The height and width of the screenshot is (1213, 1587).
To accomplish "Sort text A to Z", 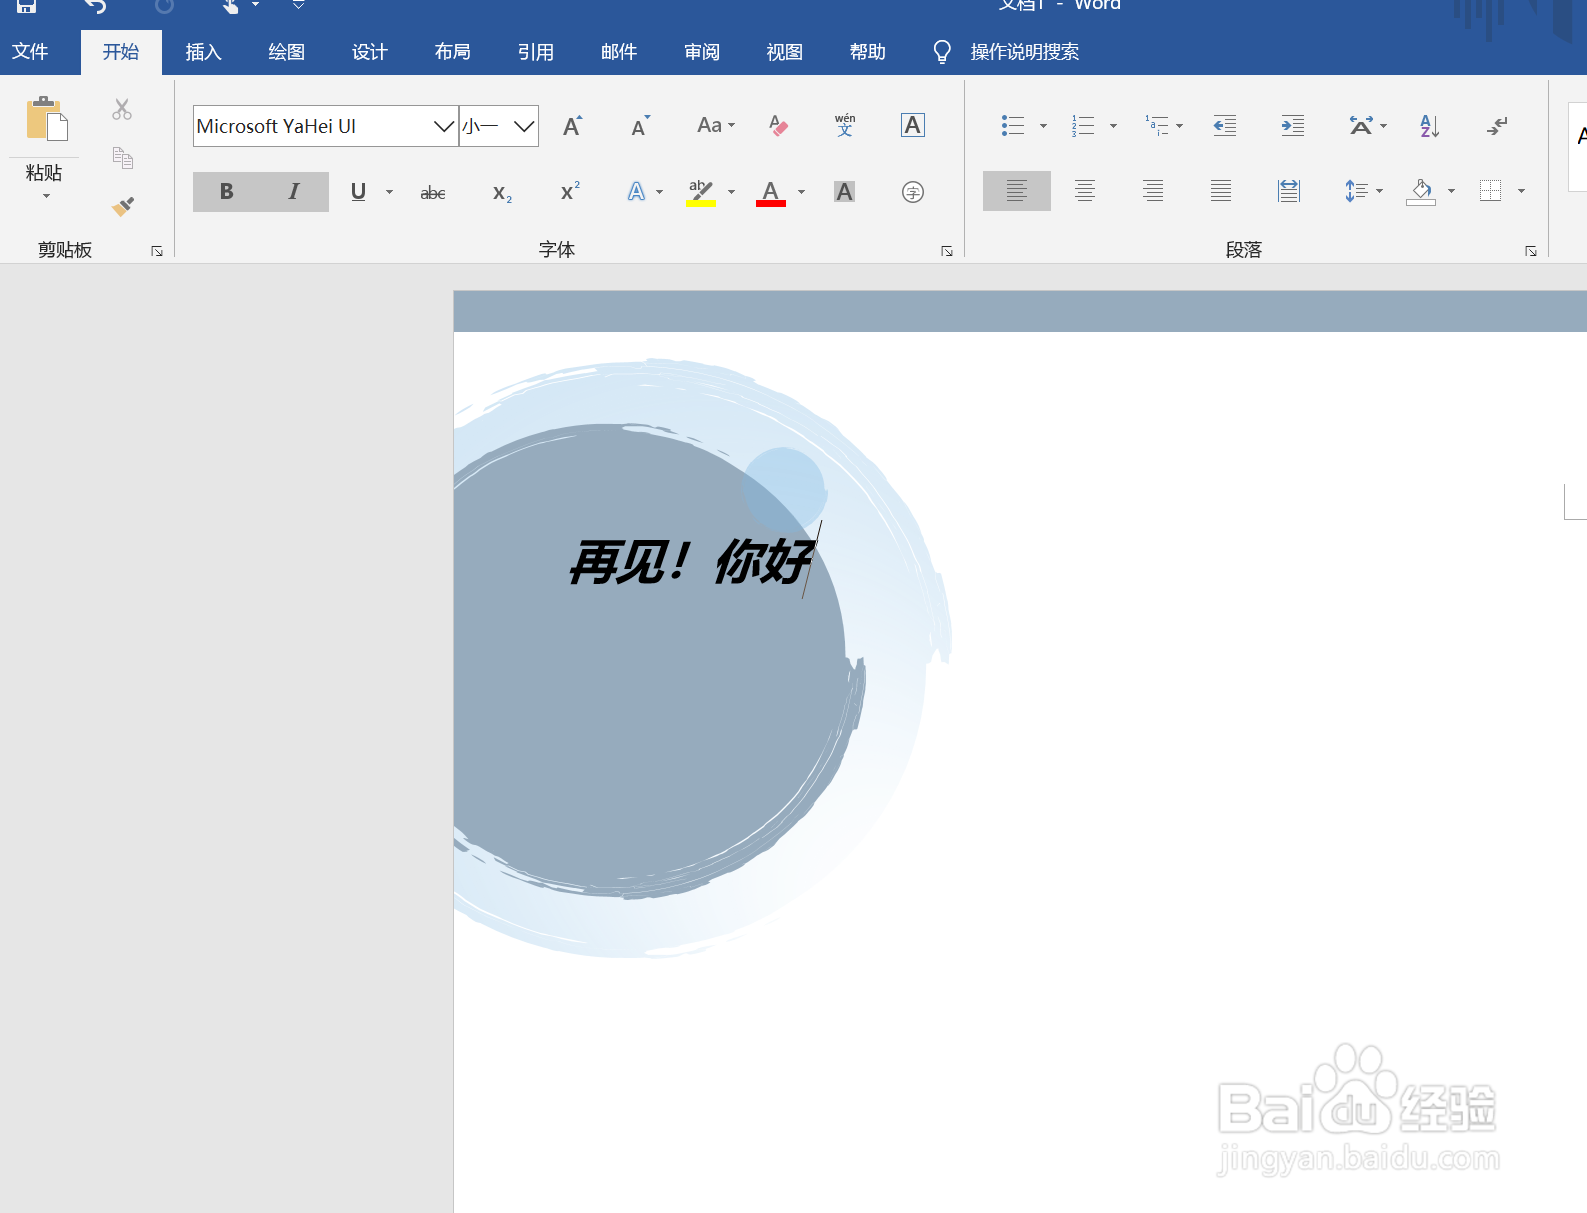I will point(1429,126).
